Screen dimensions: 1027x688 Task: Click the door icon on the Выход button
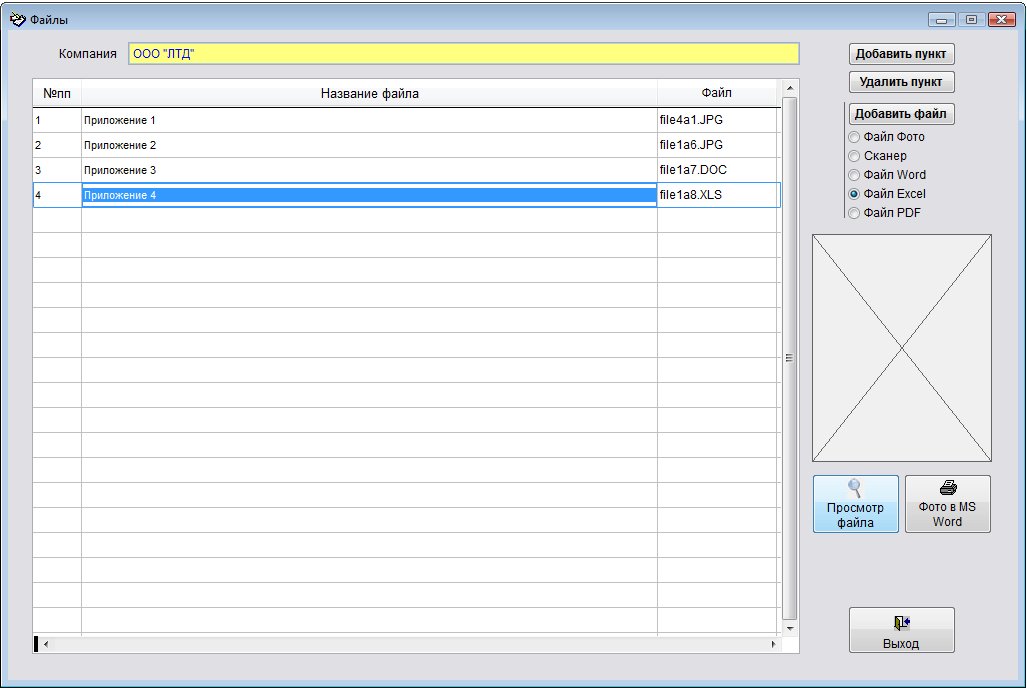tap(901, 622)
